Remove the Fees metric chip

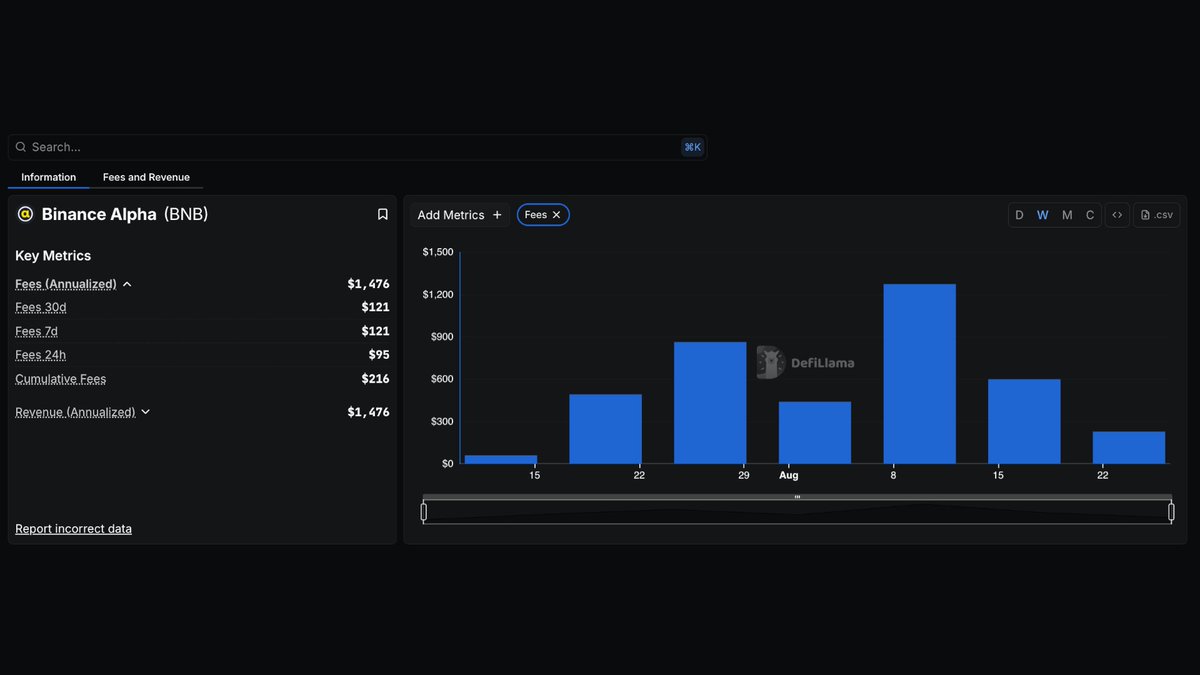pos(556,215)
